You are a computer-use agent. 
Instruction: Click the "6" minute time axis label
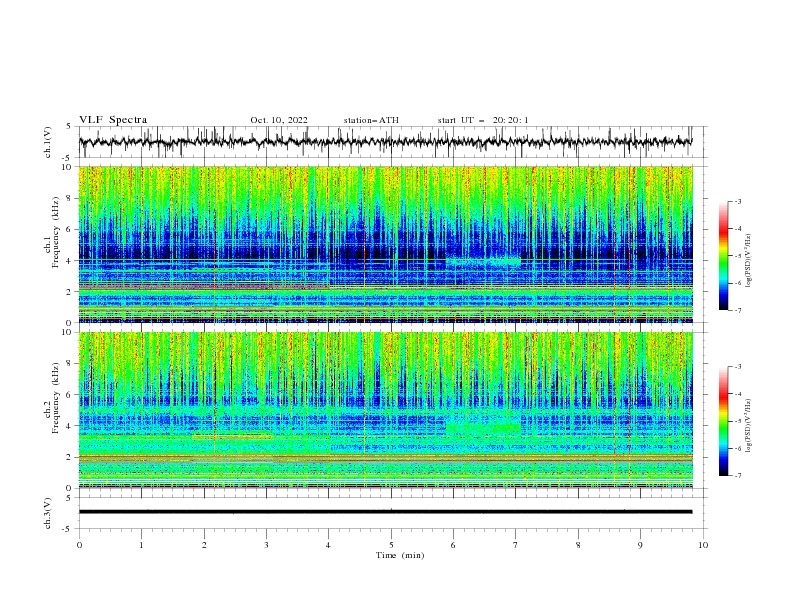point(453,545)
